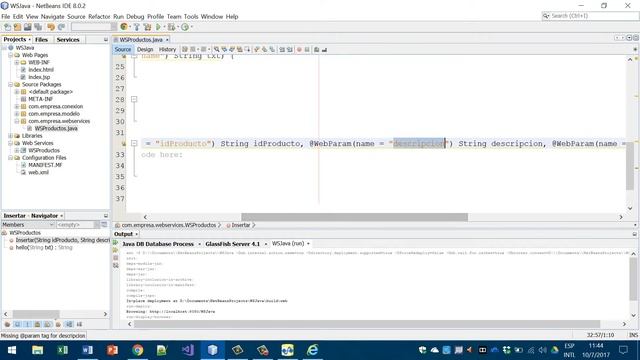This screenshot has width=640, height=360.
Task: Toggle Show Non-Public Members filter in Navigator
Action: point(38,324)
